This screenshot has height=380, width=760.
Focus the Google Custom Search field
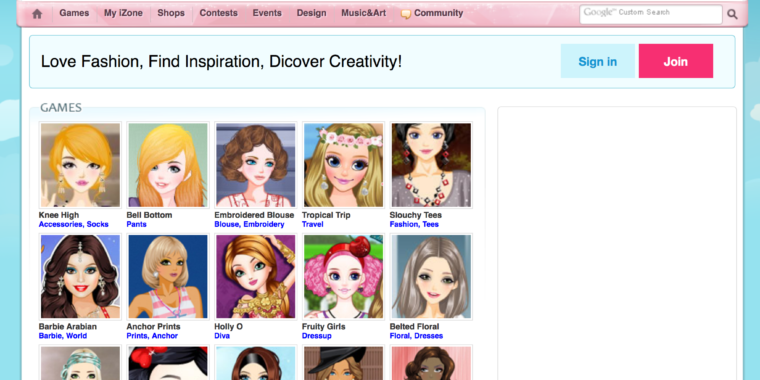pyautogui.click(x=651, y=15)
